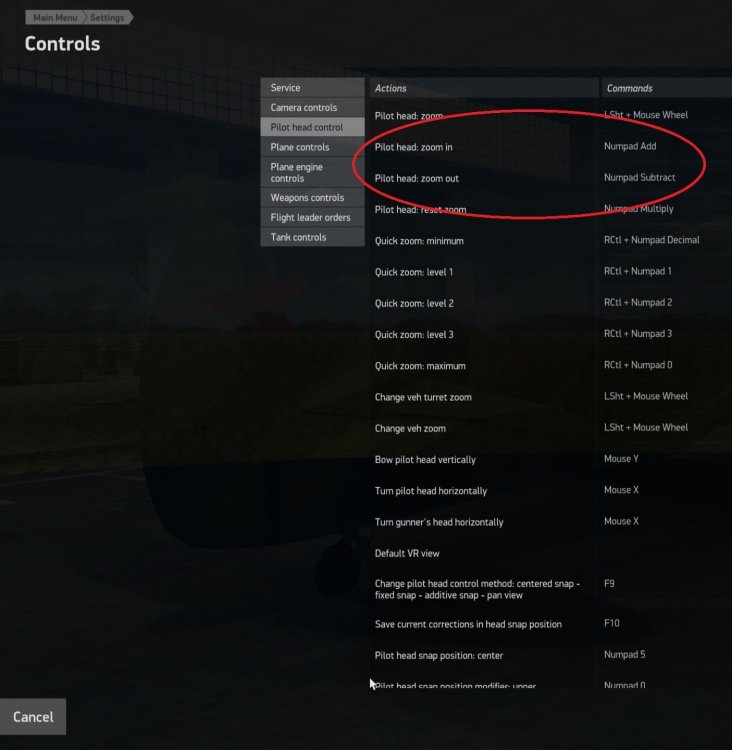Click the Mouse Y command for bow pilot head
Viewport: 732px width, 750px height.
pos(621,459)
